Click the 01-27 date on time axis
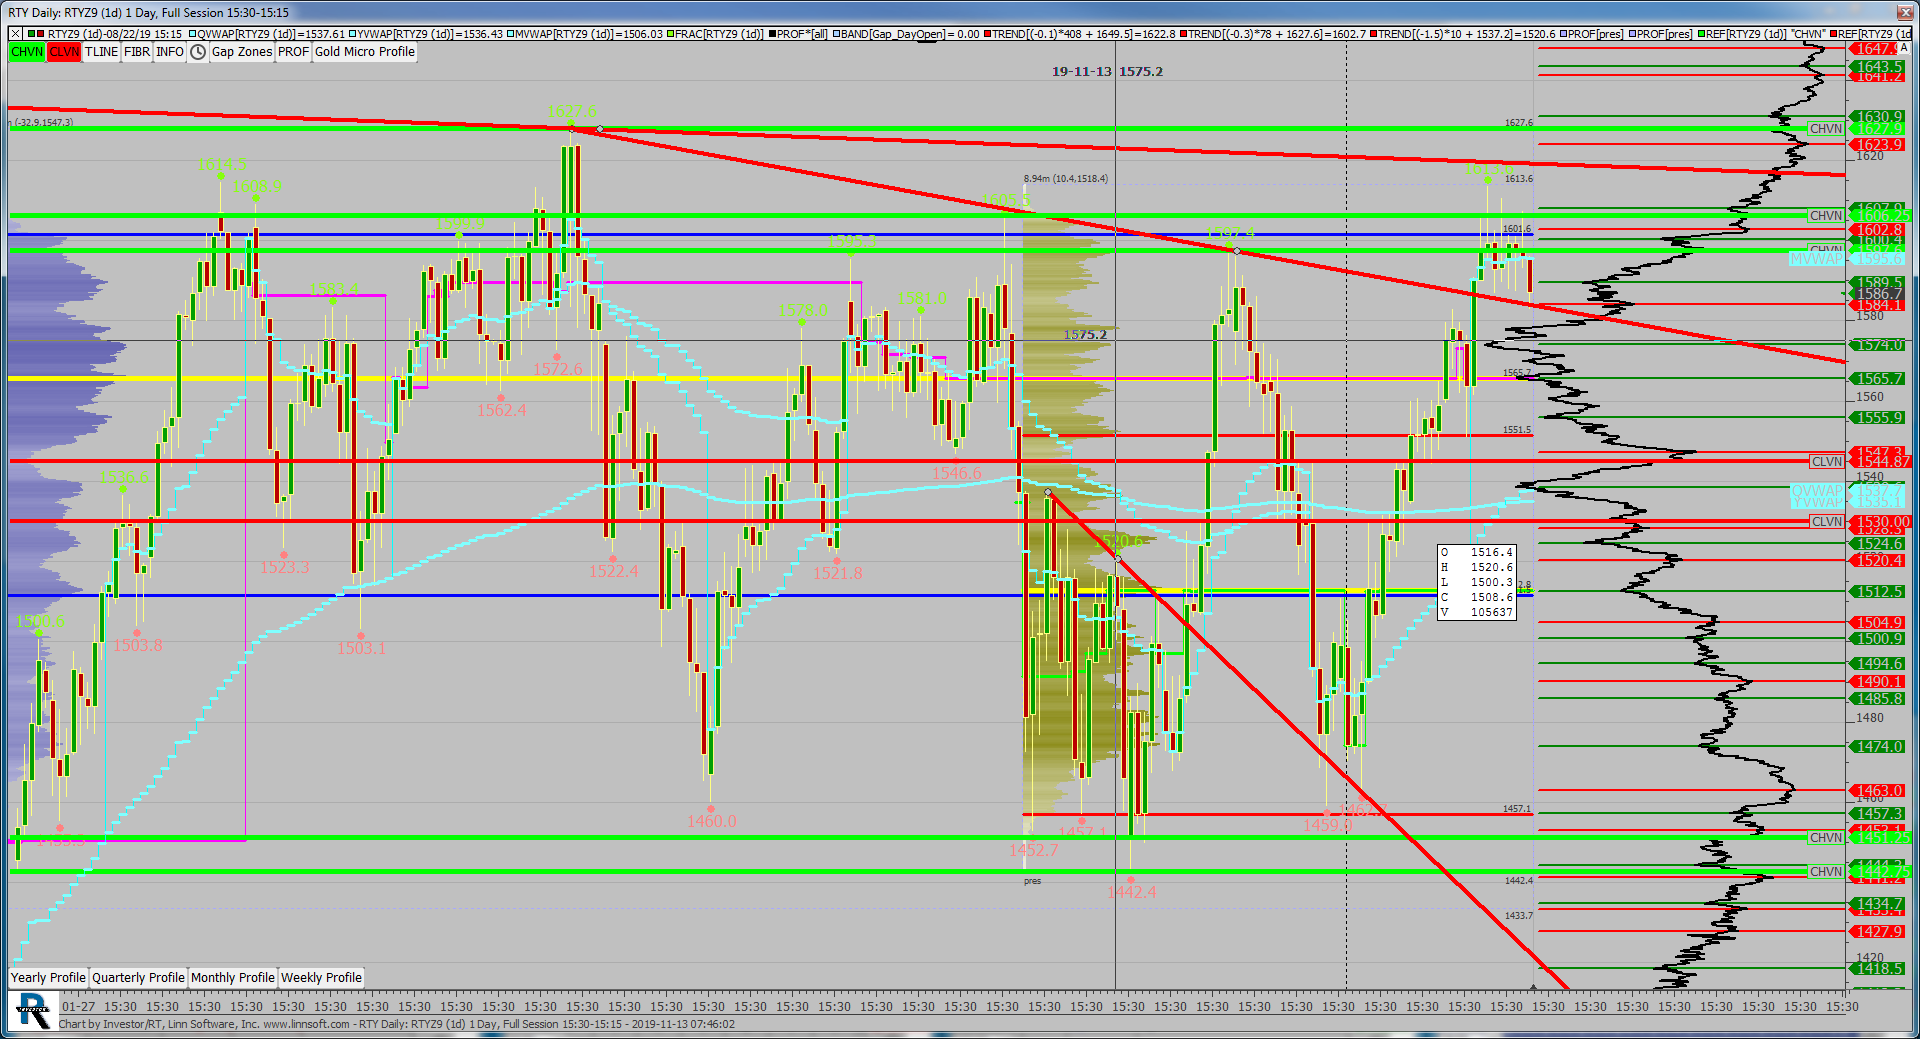Image resolution: width=1920 pixels, height=1039 pixels. pos(78,1007)
